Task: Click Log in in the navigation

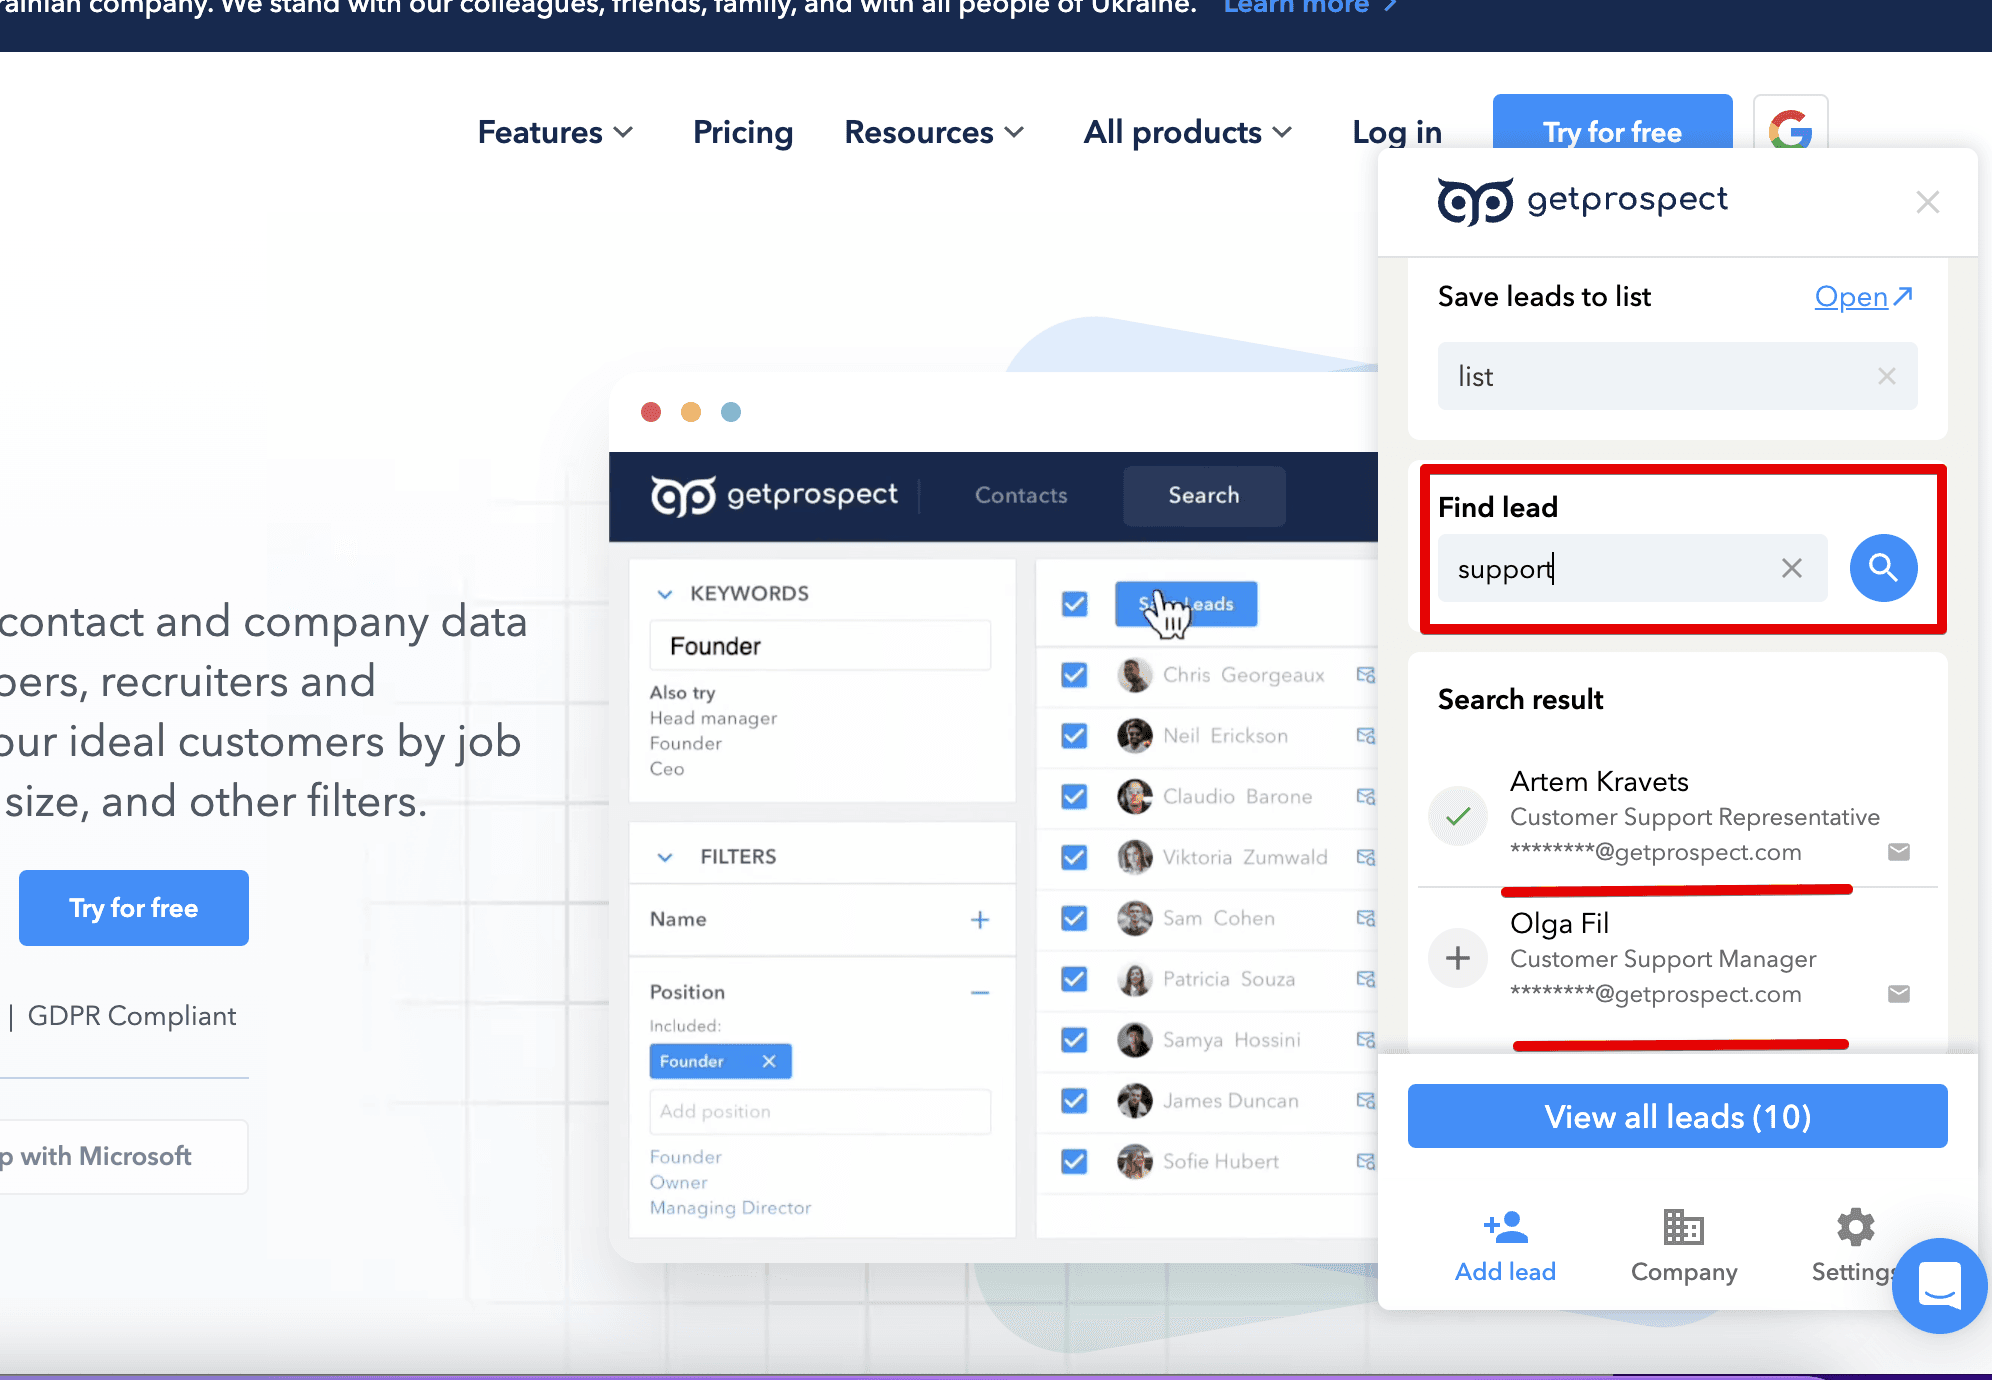Action: [1397, 132]
